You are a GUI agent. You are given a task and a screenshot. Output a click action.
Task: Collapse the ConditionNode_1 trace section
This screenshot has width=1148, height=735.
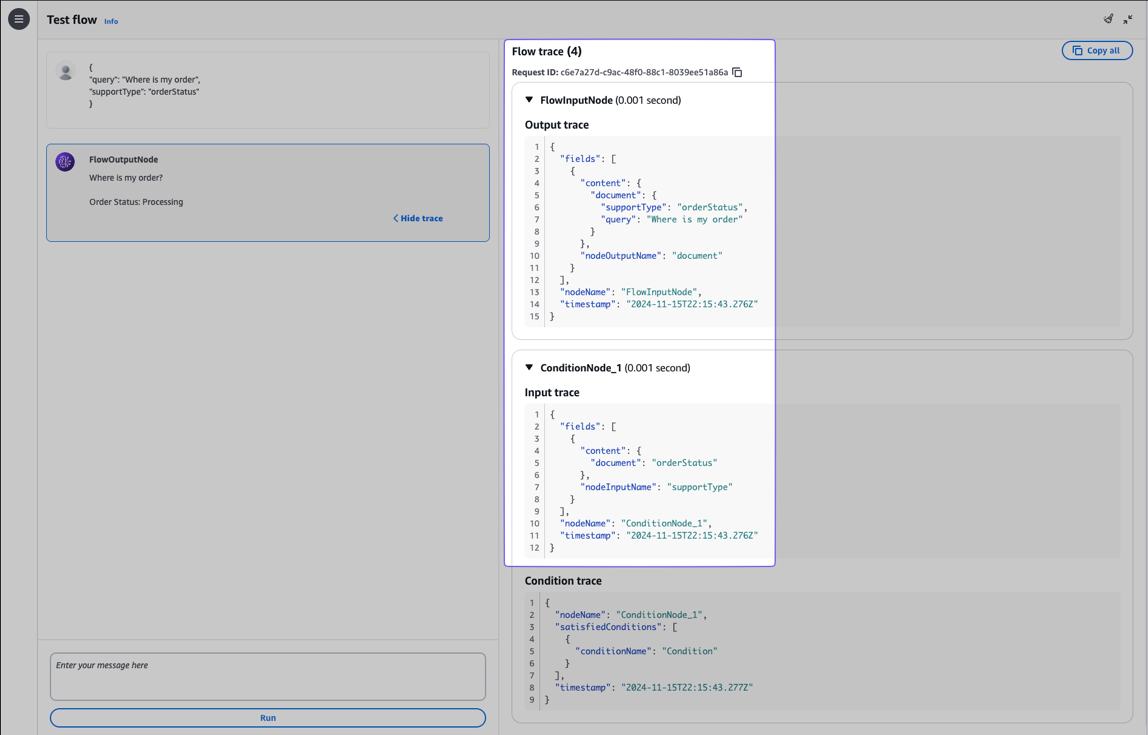pyautogui.click(x=530, y=368)
